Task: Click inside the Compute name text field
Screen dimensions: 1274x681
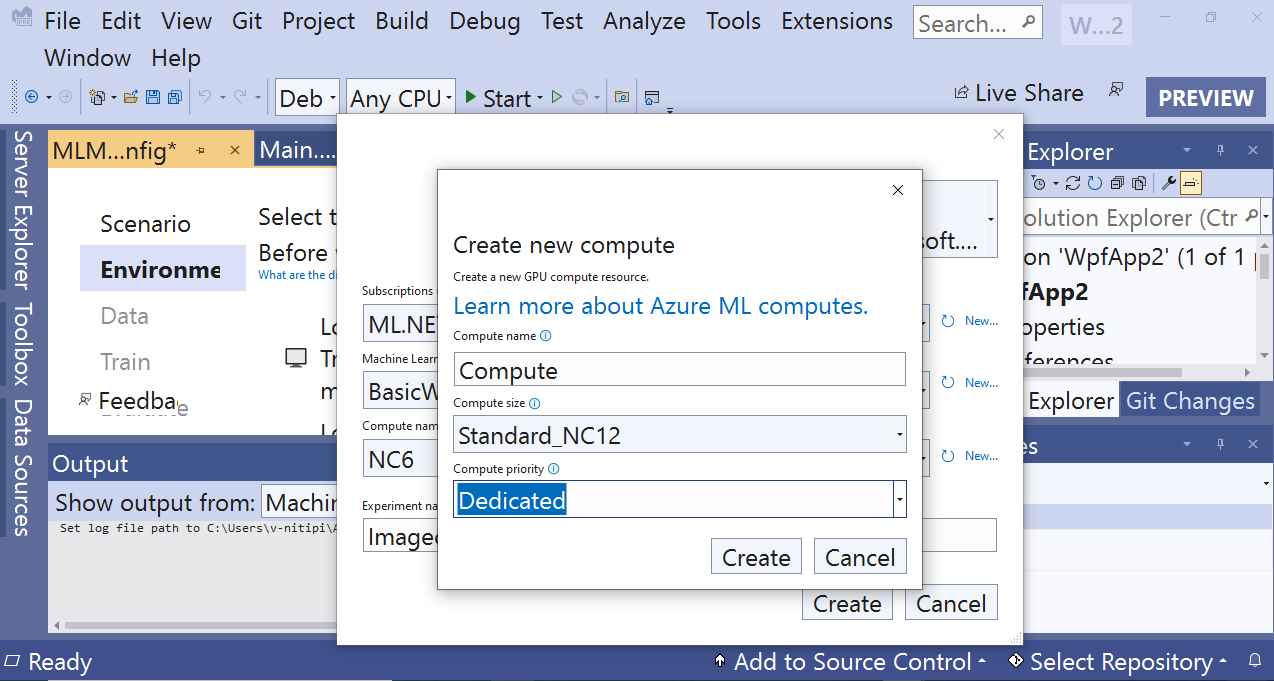Action: (680, 369)
